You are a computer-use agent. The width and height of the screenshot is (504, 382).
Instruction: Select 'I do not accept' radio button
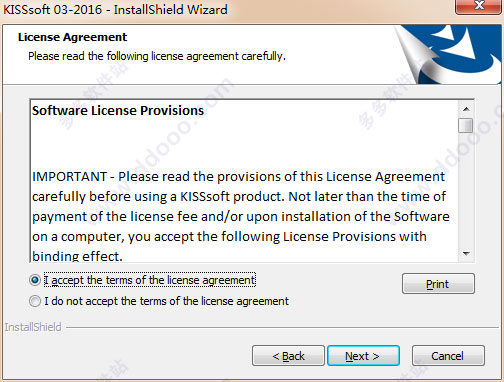pos(35,301)
